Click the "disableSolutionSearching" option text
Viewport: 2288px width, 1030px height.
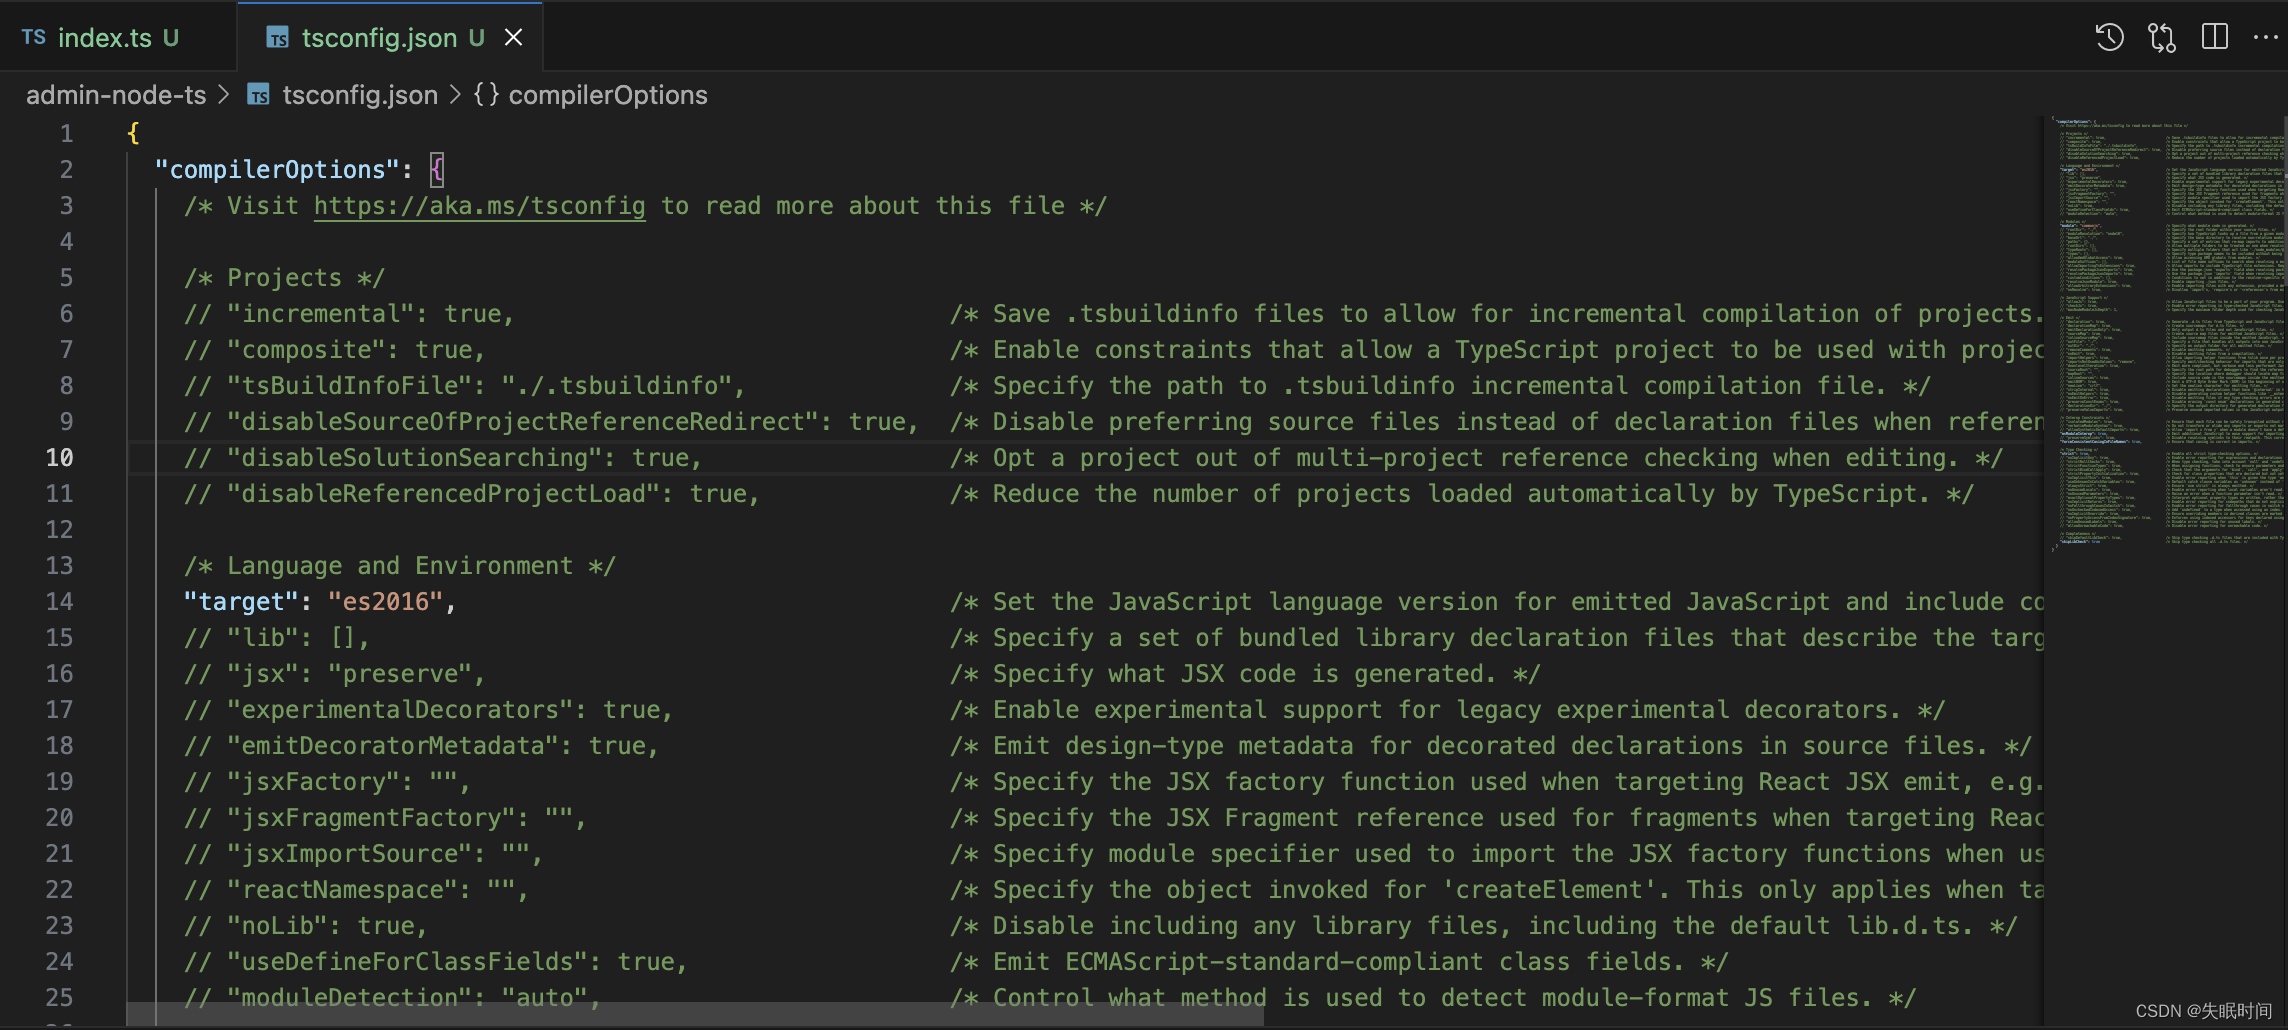[x=422, y=458]
